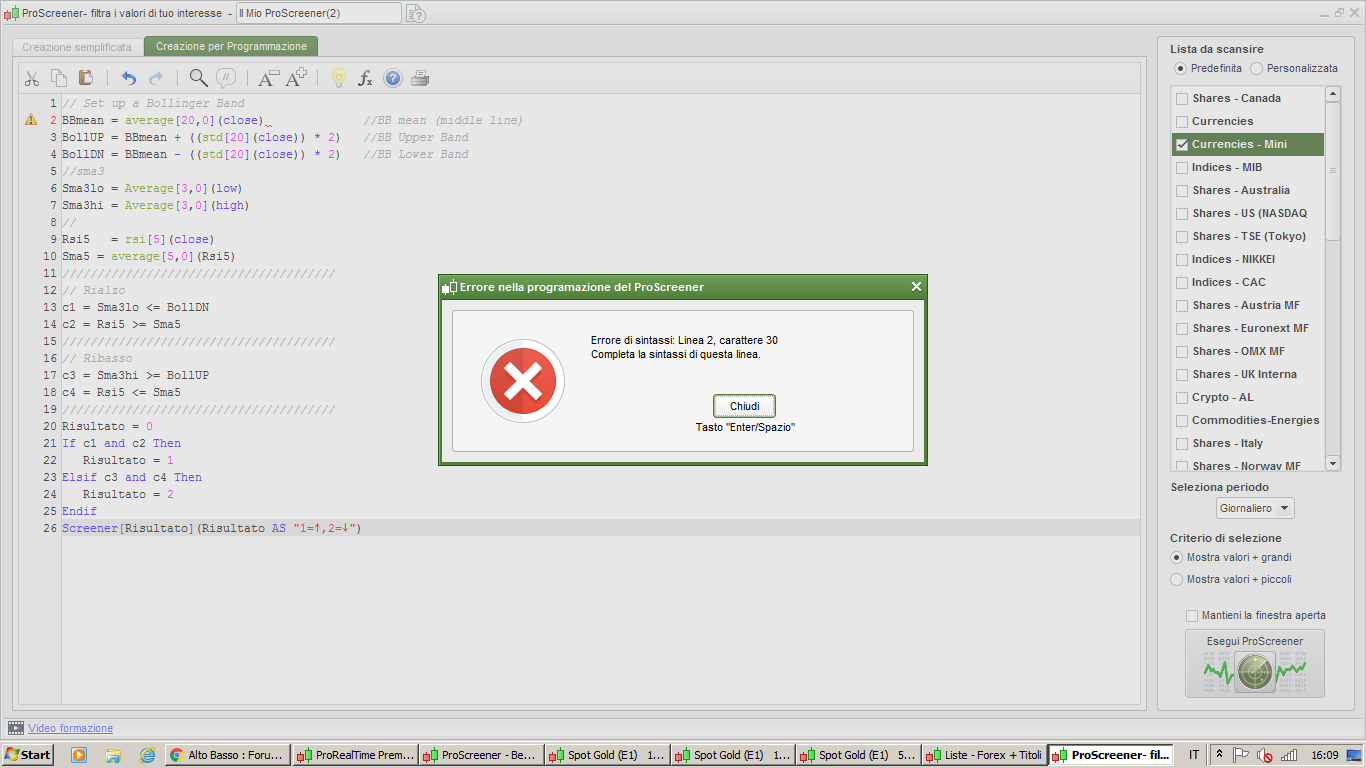
Task: Check the Indices - CAC box
Action: point(1182,282)
